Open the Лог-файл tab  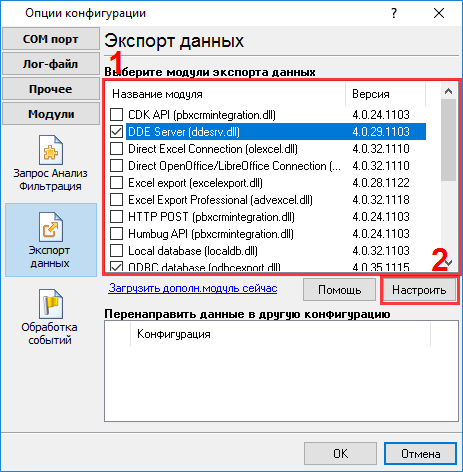coord(51,64)
